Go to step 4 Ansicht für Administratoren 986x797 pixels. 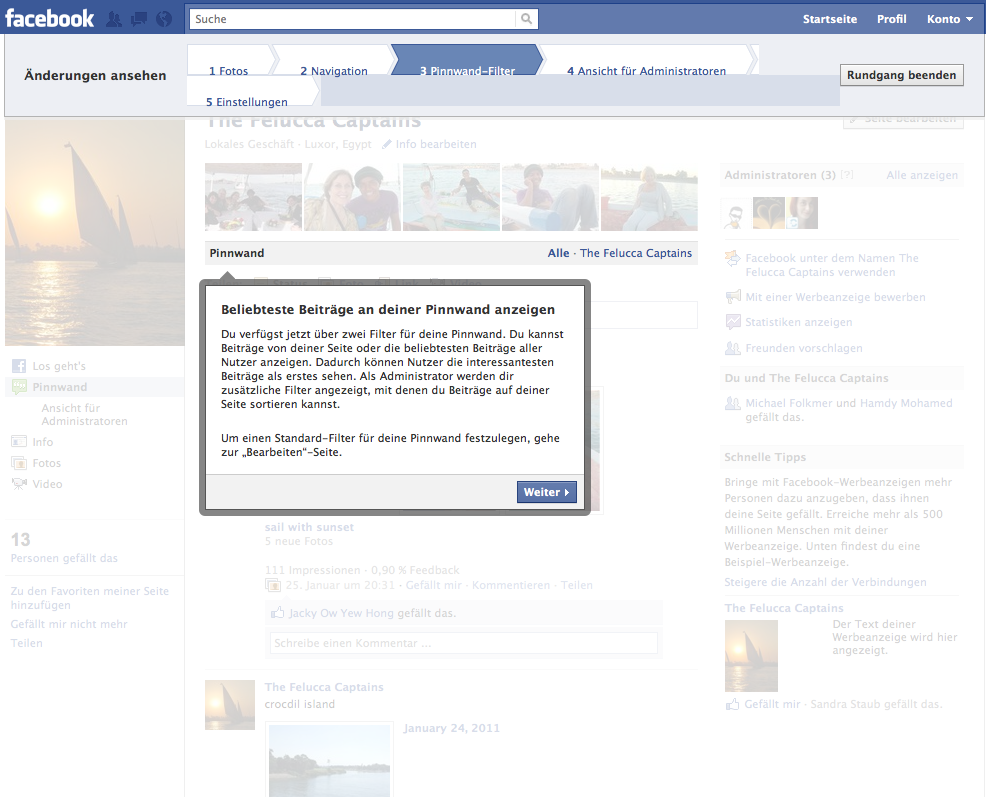click(646, 71)
